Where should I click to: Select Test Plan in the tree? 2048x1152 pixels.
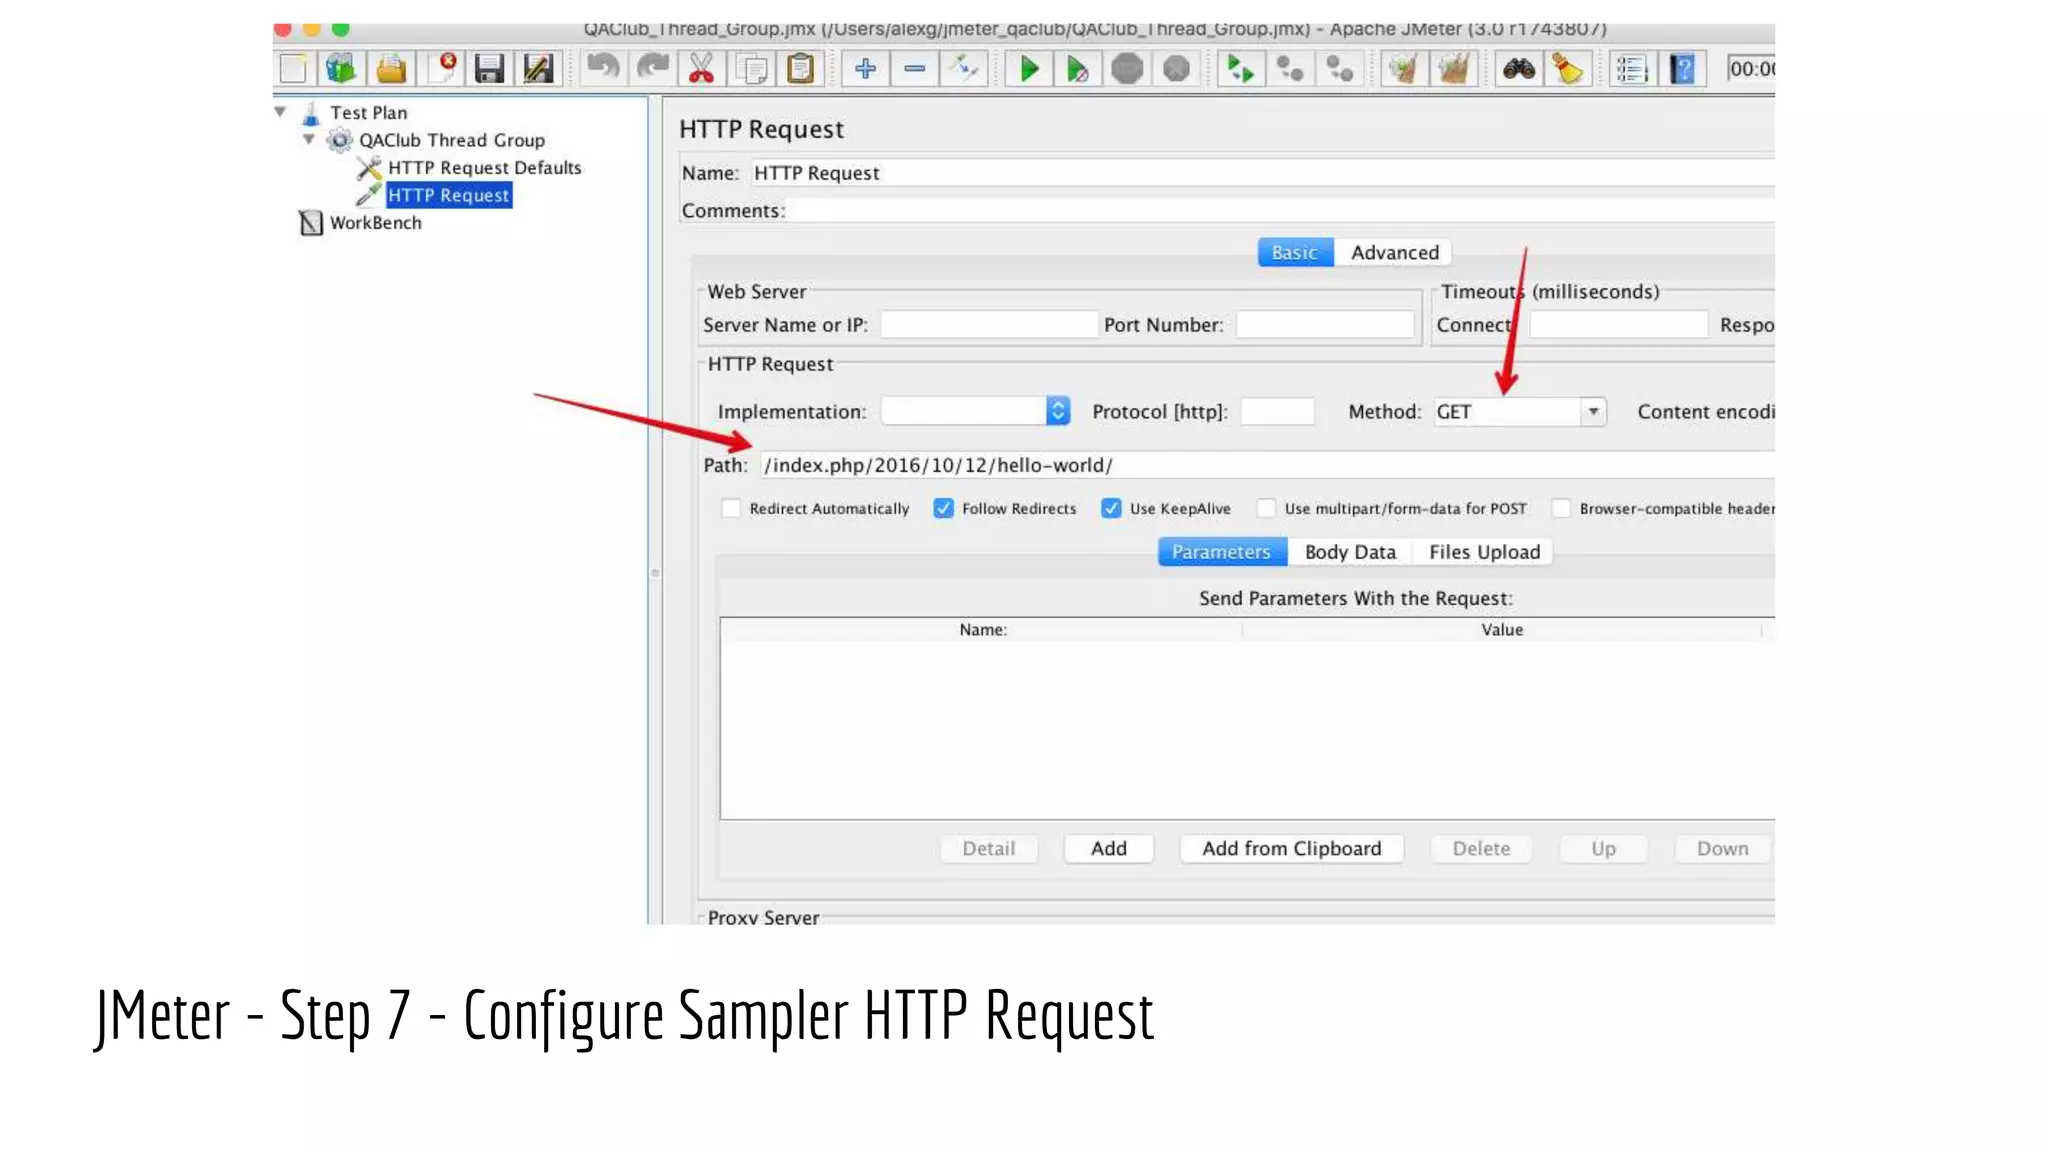(x=368, y=113)
